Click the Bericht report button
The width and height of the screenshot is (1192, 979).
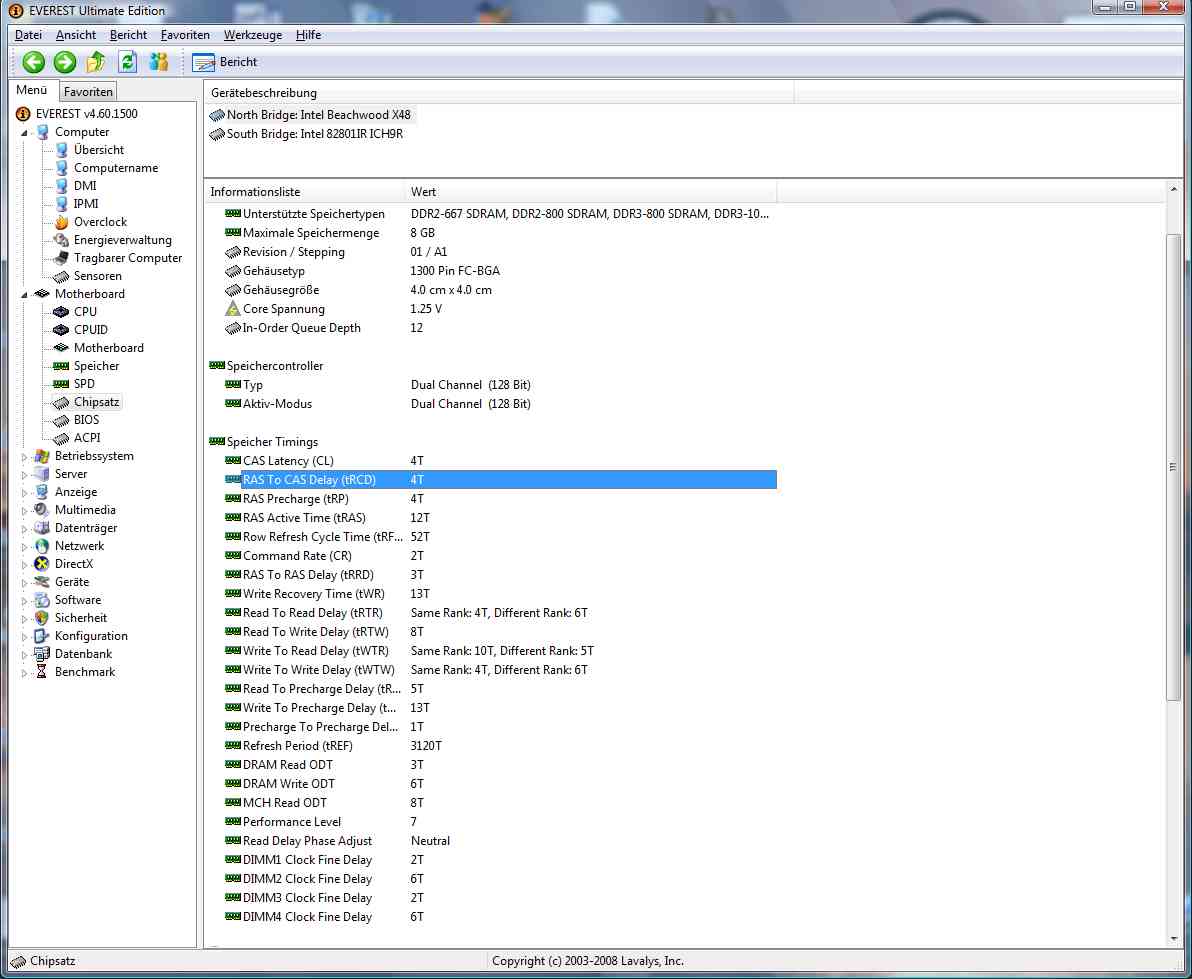(224, 62)
